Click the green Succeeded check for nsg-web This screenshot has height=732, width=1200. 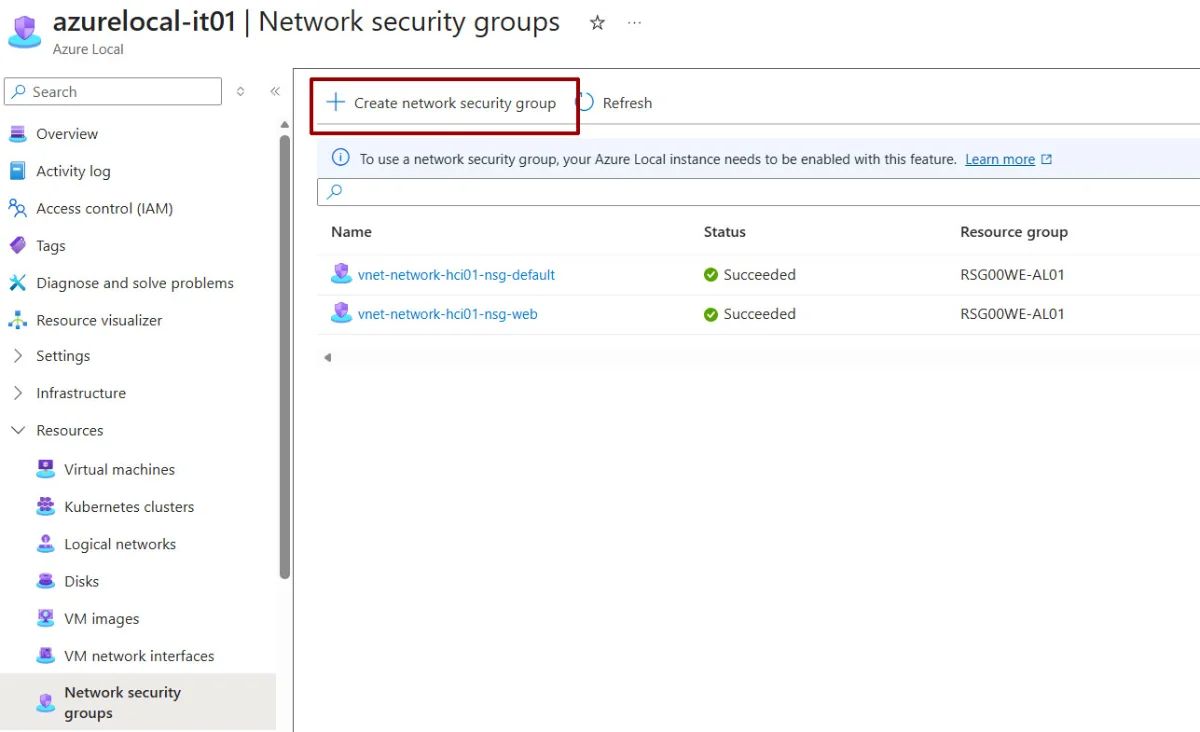click(711, 314)
